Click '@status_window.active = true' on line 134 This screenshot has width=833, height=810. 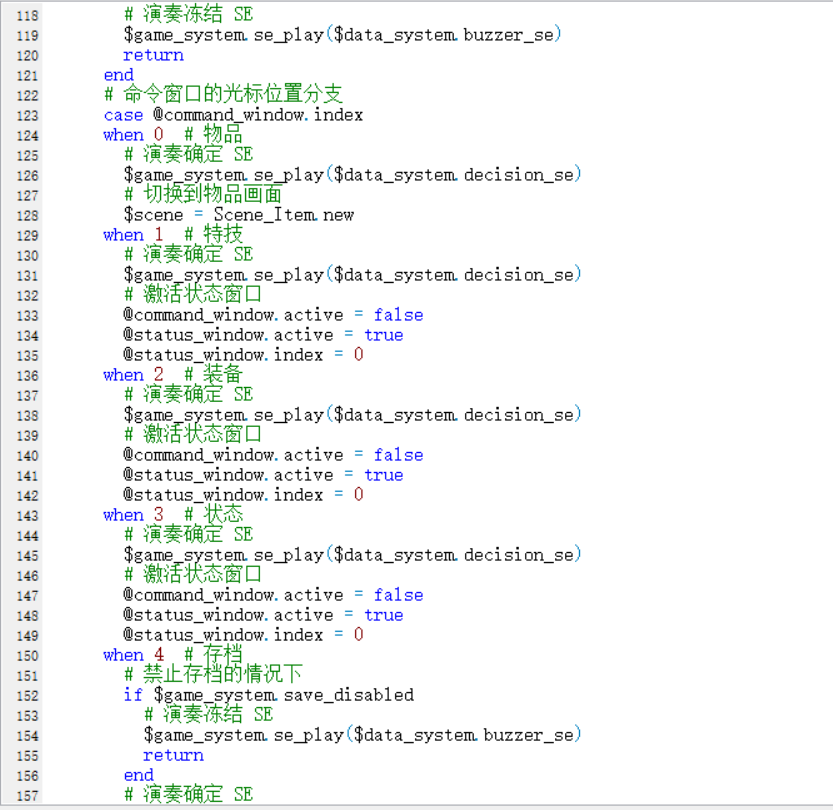(264, 335)
